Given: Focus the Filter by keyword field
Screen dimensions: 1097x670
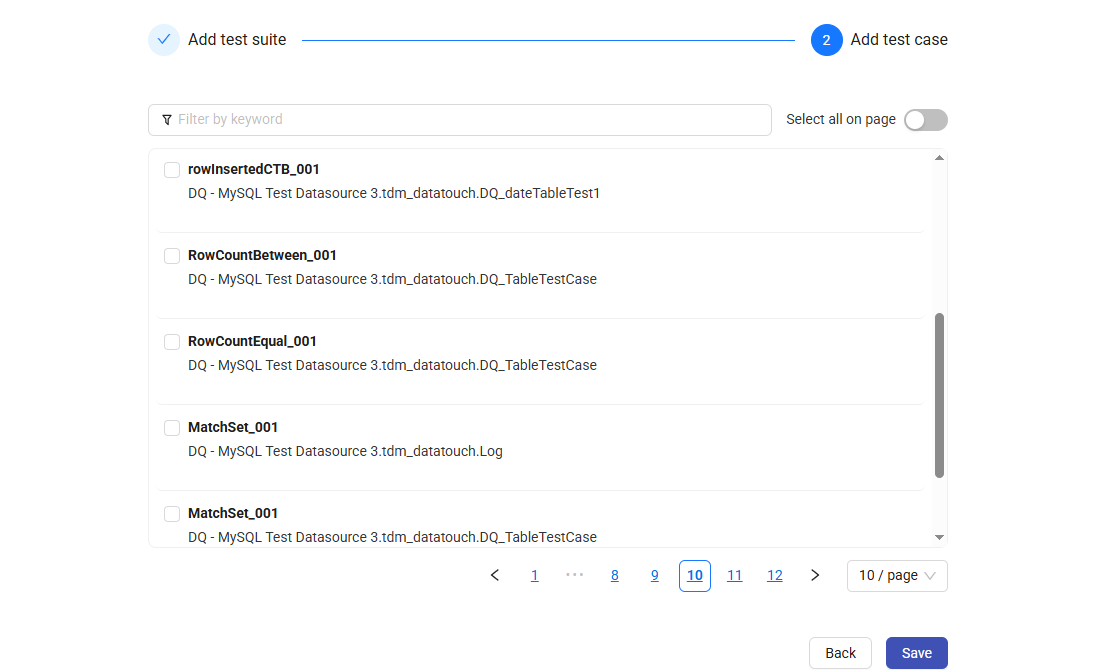Looking at the screenshot, I should 470,120.
